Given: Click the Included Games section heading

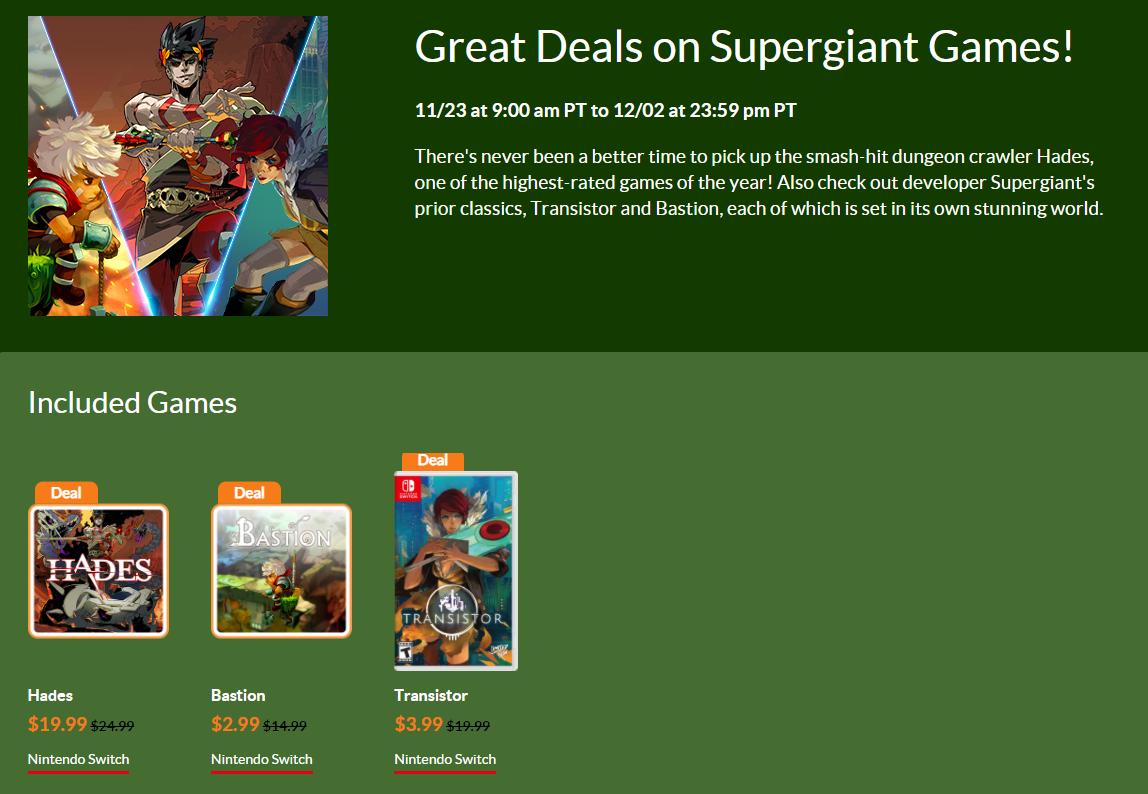Looking at the screenshot, I should pos(132,402).
